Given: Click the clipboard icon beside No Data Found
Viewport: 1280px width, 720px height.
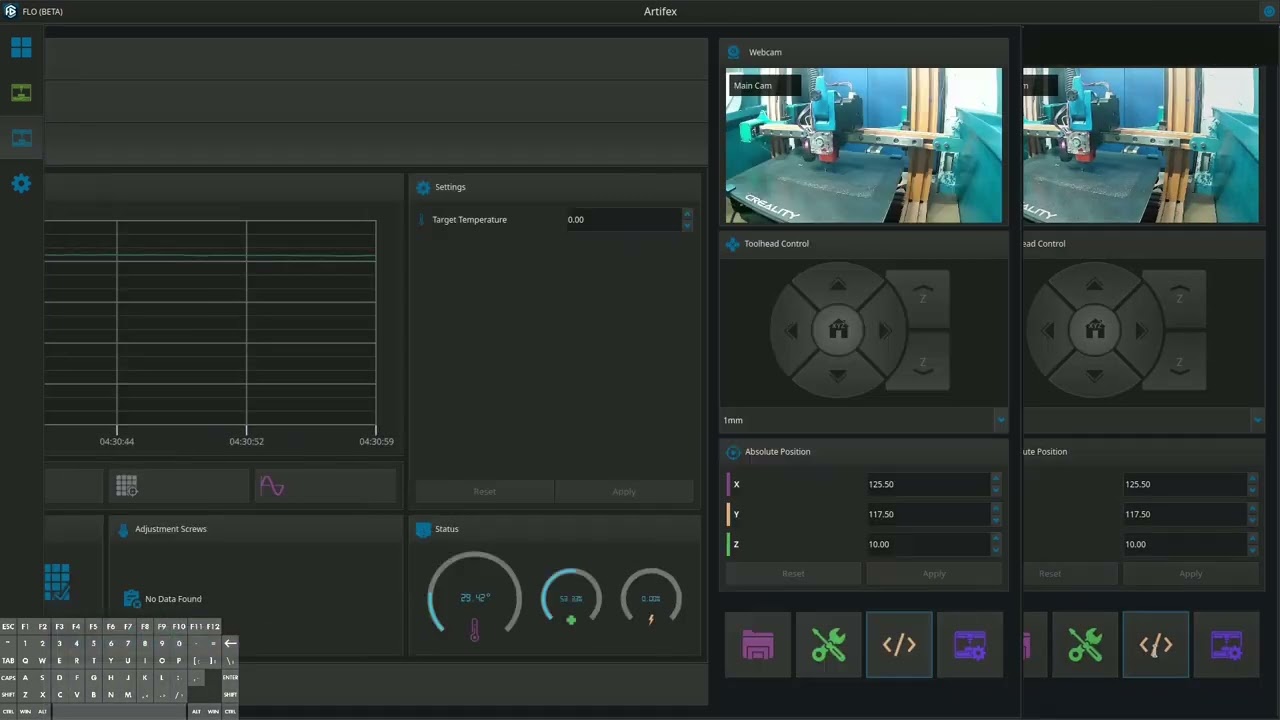Looking at the screenshot, I should coord(132,598).
